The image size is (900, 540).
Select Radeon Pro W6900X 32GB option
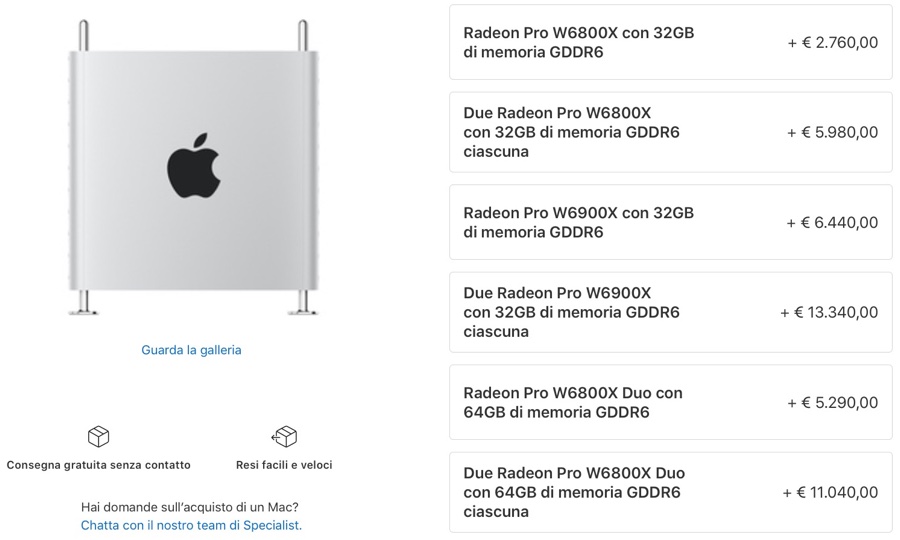670,223
